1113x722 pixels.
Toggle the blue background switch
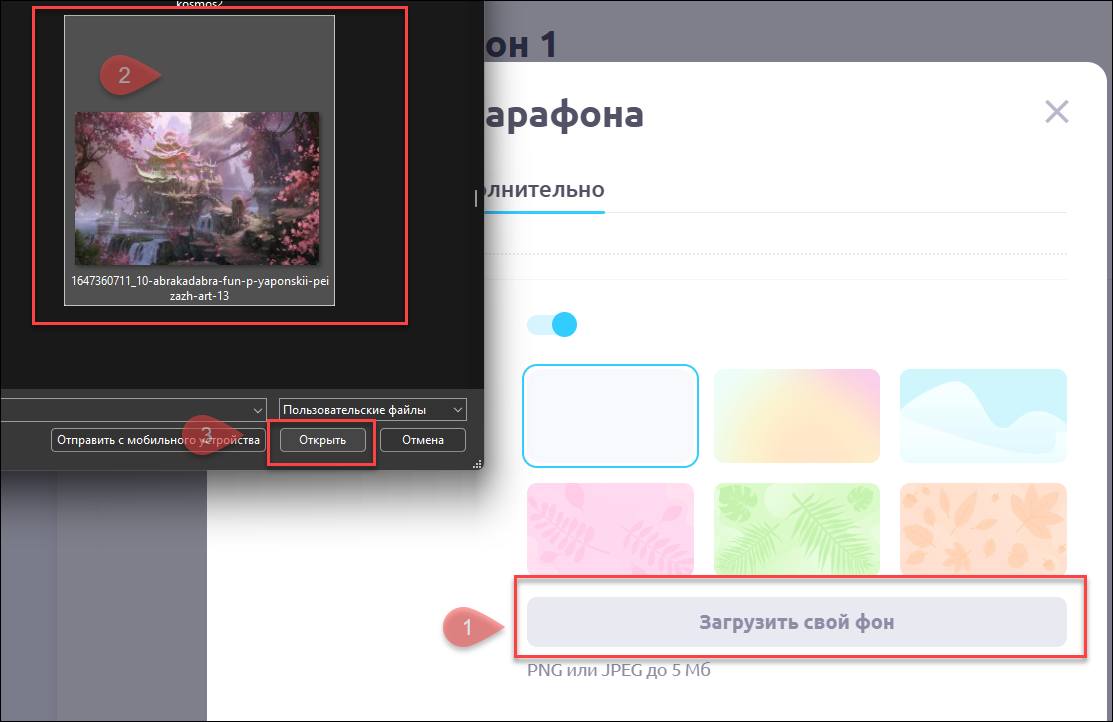click(552, 324)
